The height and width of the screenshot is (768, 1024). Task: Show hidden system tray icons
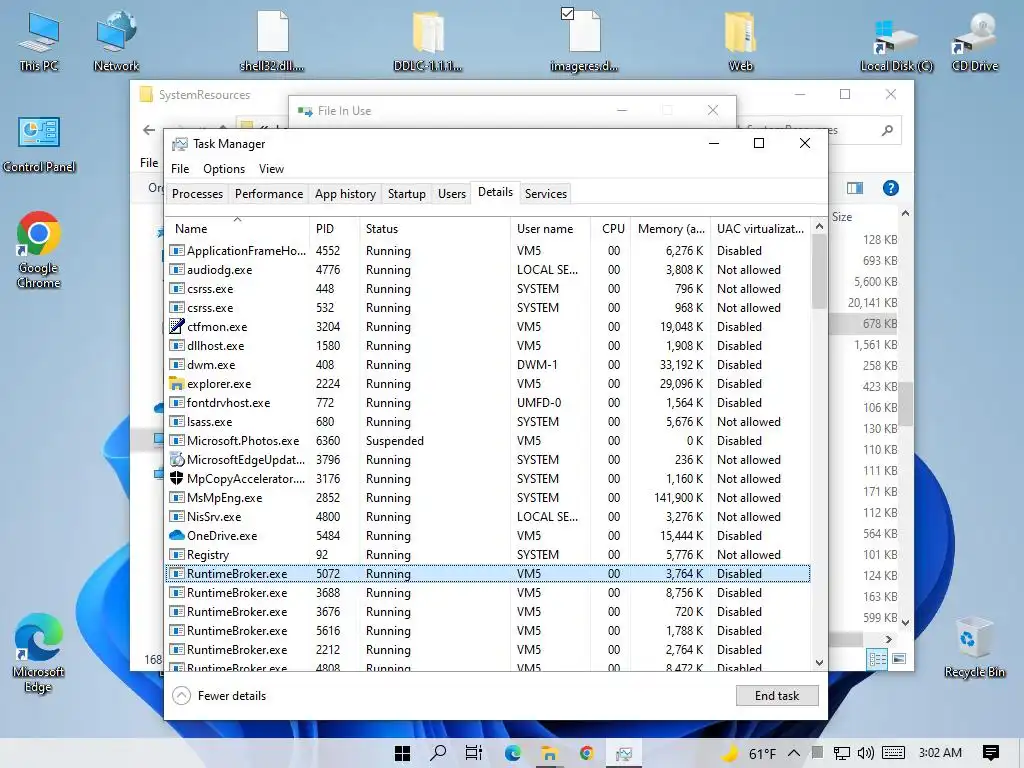794,753
